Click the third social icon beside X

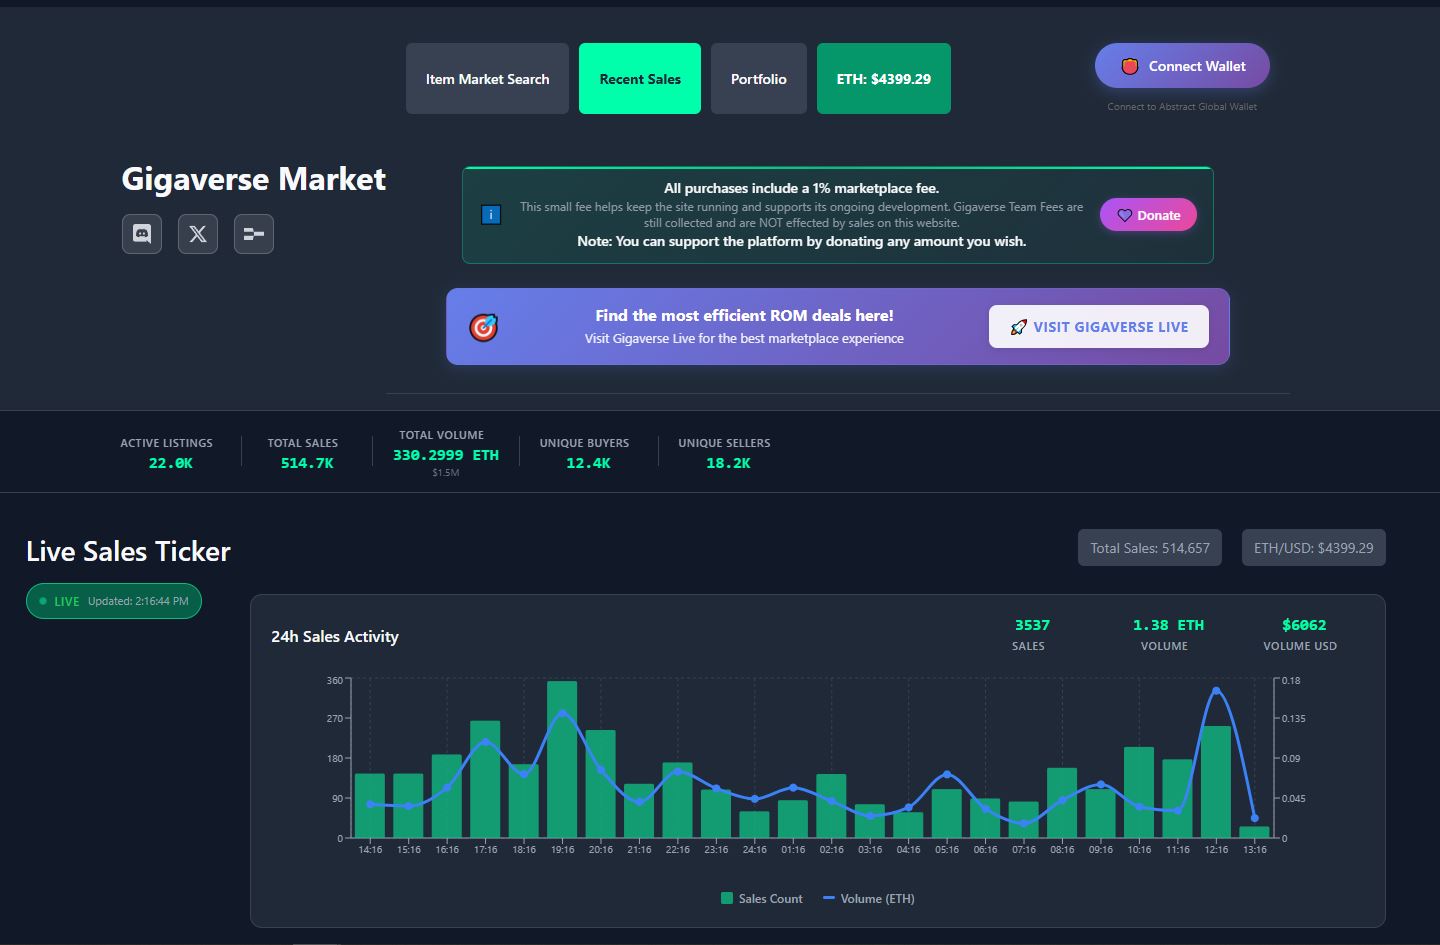(254, 234)
